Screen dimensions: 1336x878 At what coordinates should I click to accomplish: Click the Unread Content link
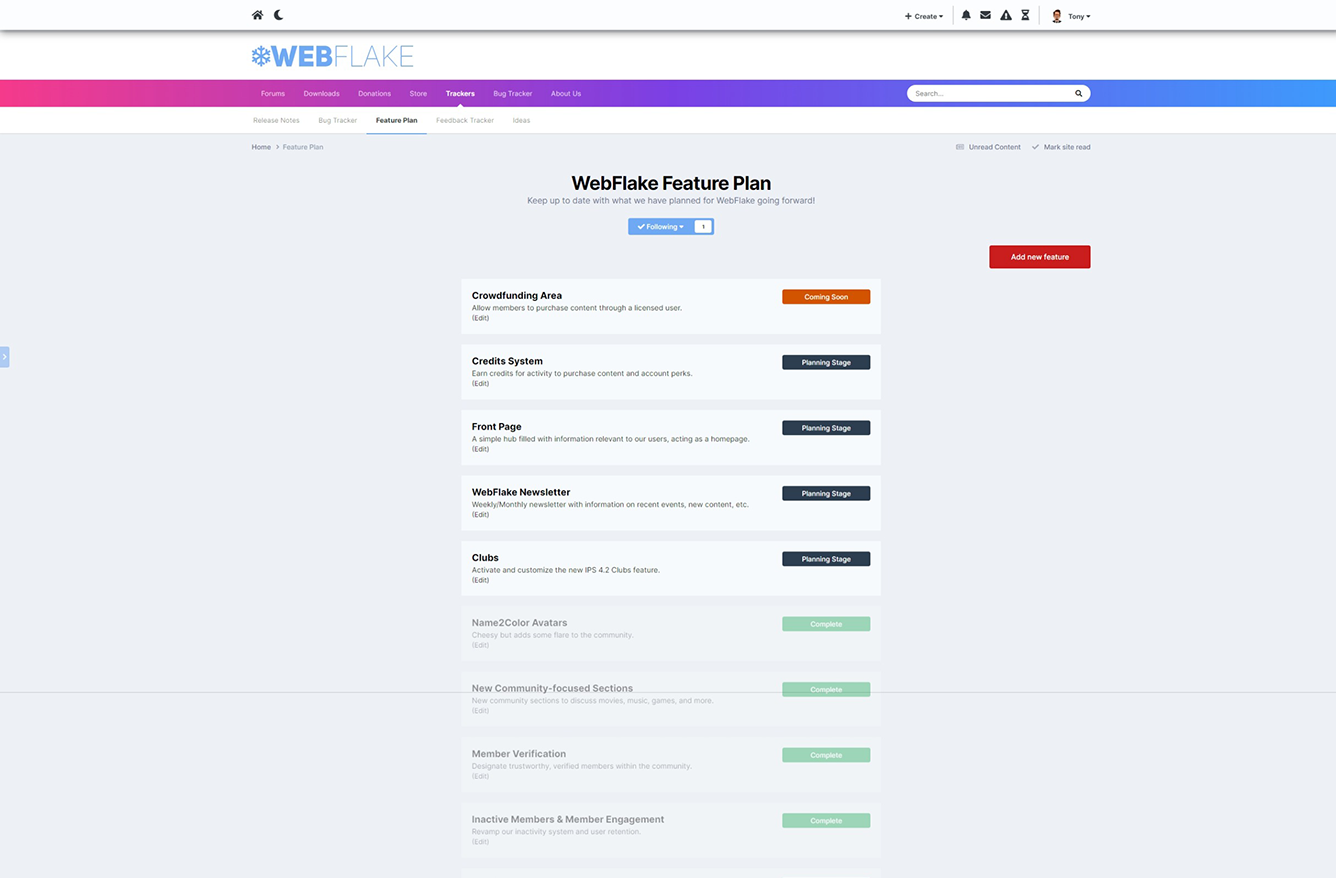994,147
